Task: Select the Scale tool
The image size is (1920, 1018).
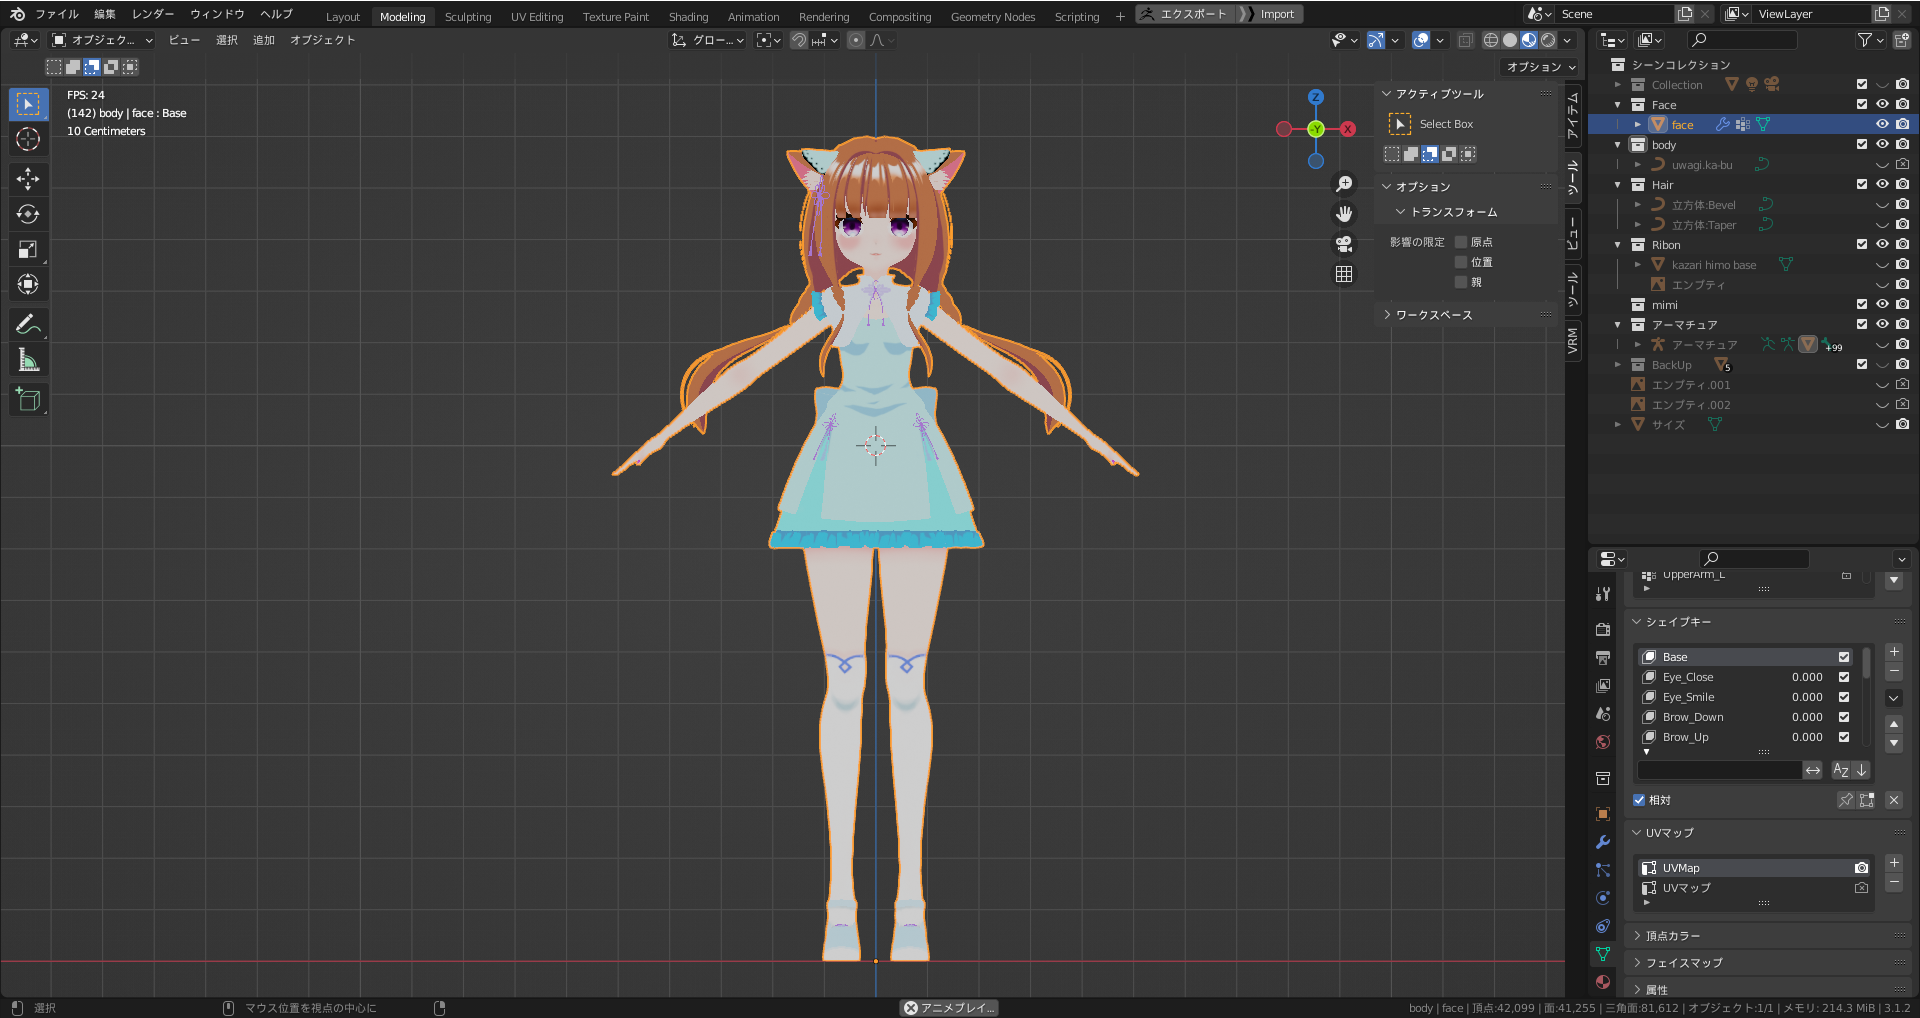Action: (x=28, y=249)
